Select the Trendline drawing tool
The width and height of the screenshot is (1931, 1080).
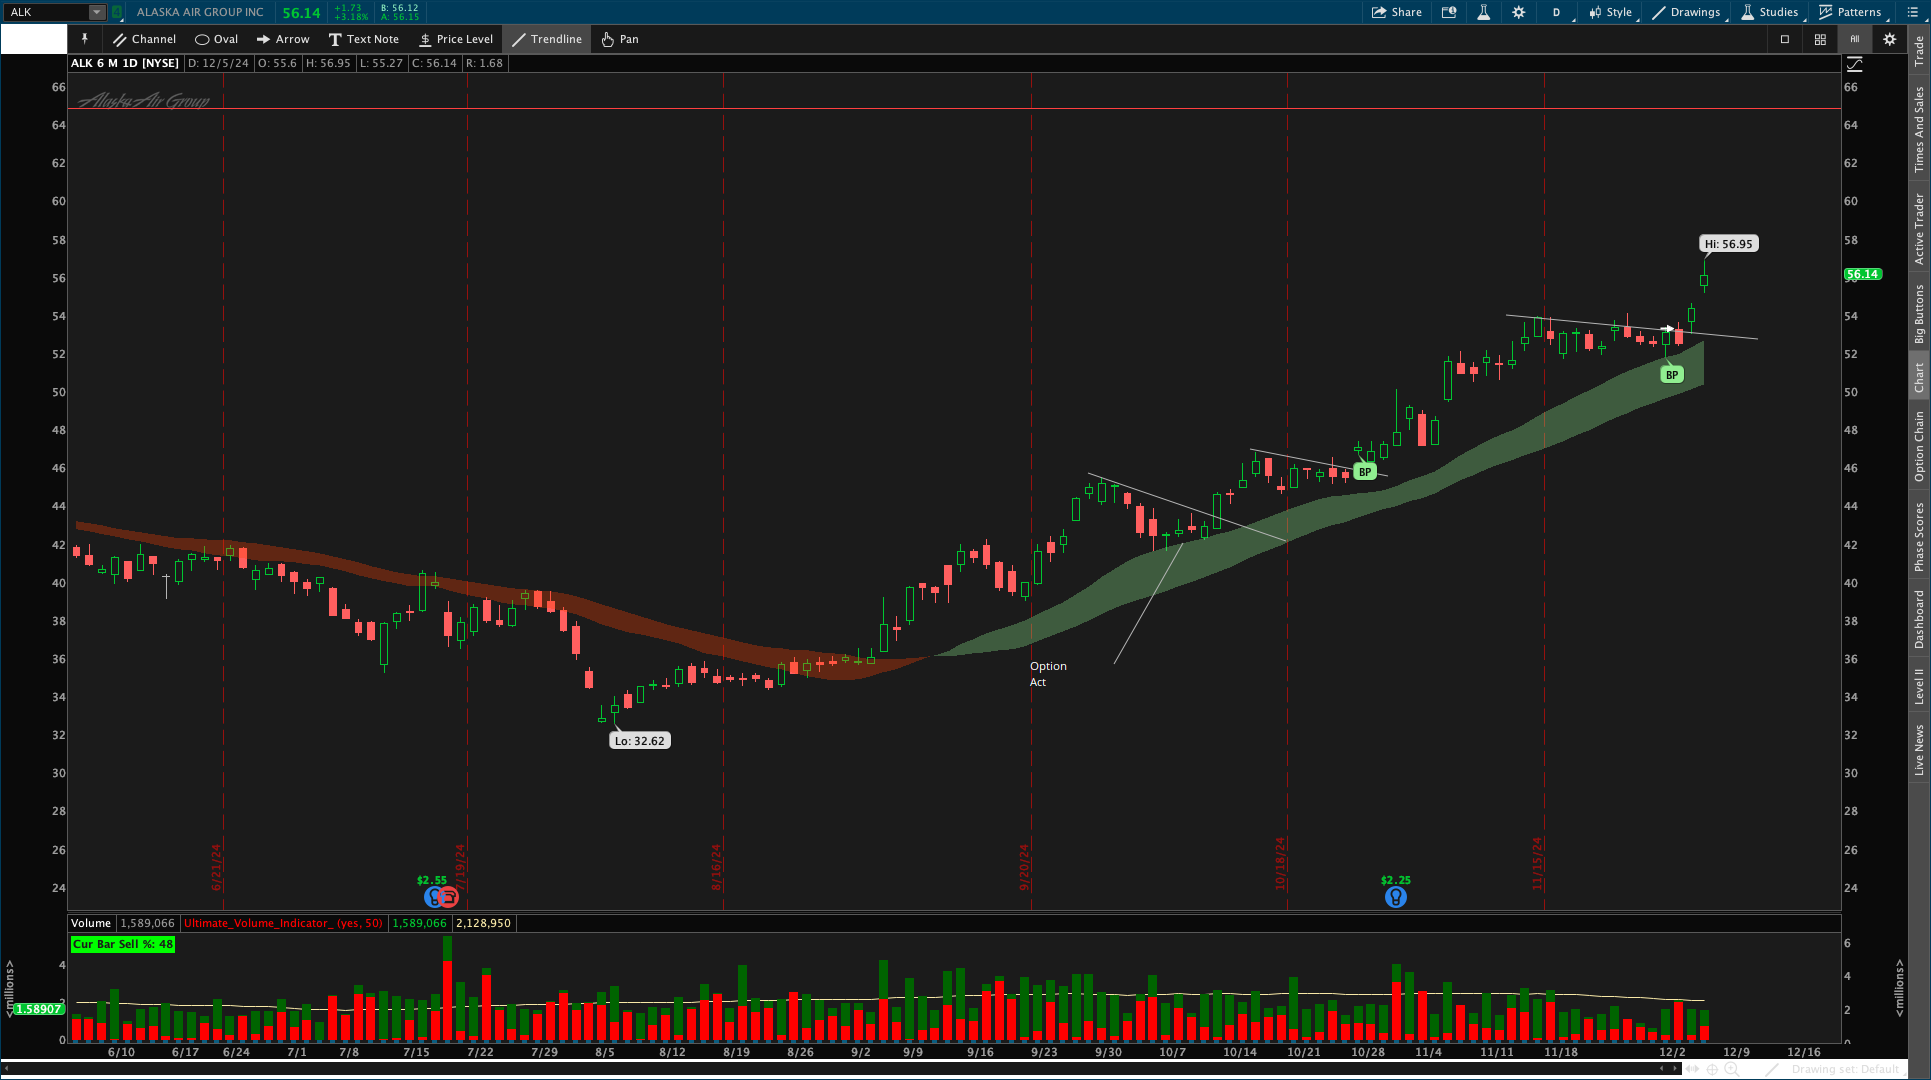tap(547, 39)
